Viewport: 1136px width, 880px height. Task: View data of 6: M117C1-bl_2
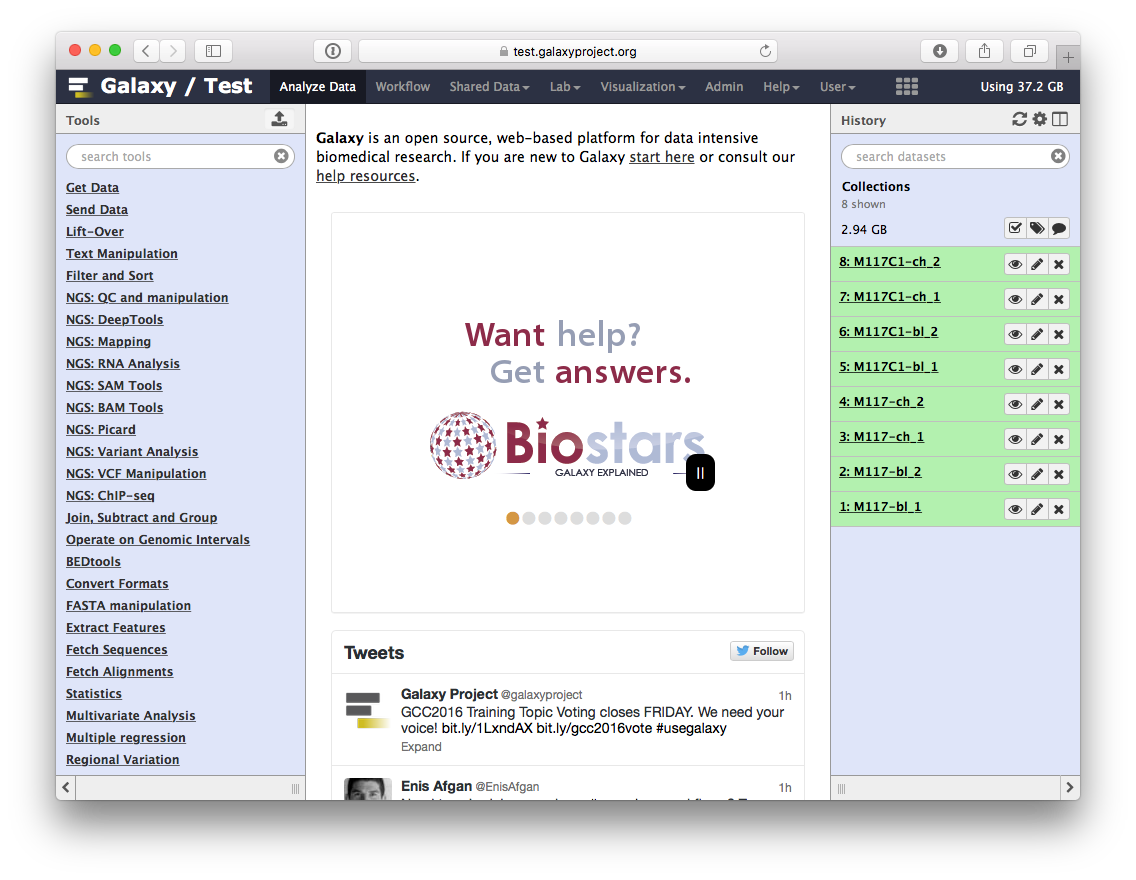(x=1016, y=334)
